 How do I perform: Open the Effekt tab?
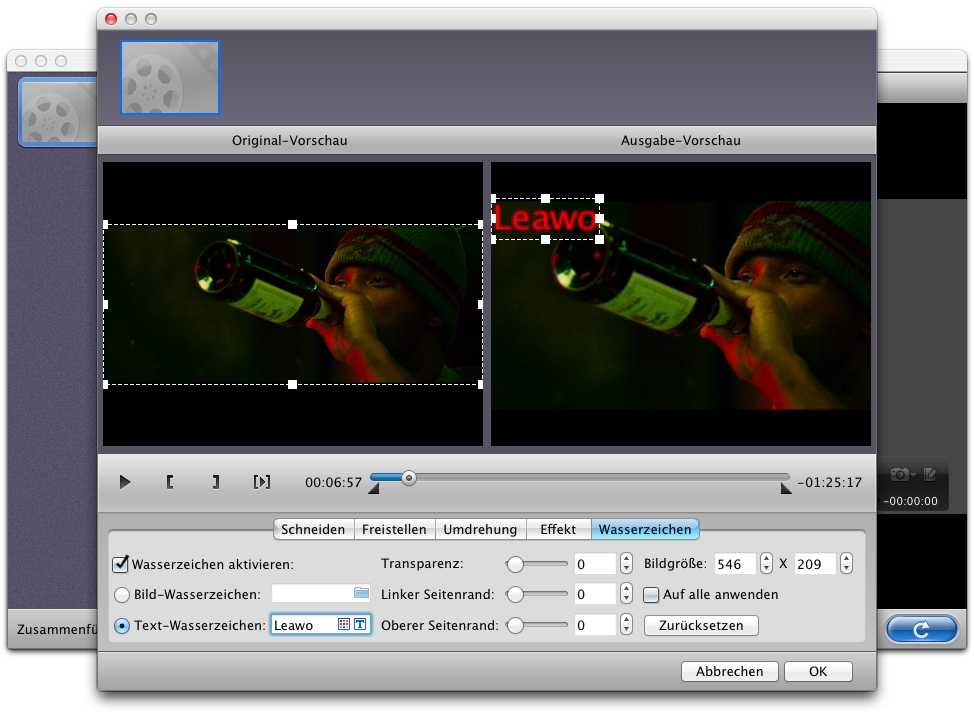coord(558,529)
